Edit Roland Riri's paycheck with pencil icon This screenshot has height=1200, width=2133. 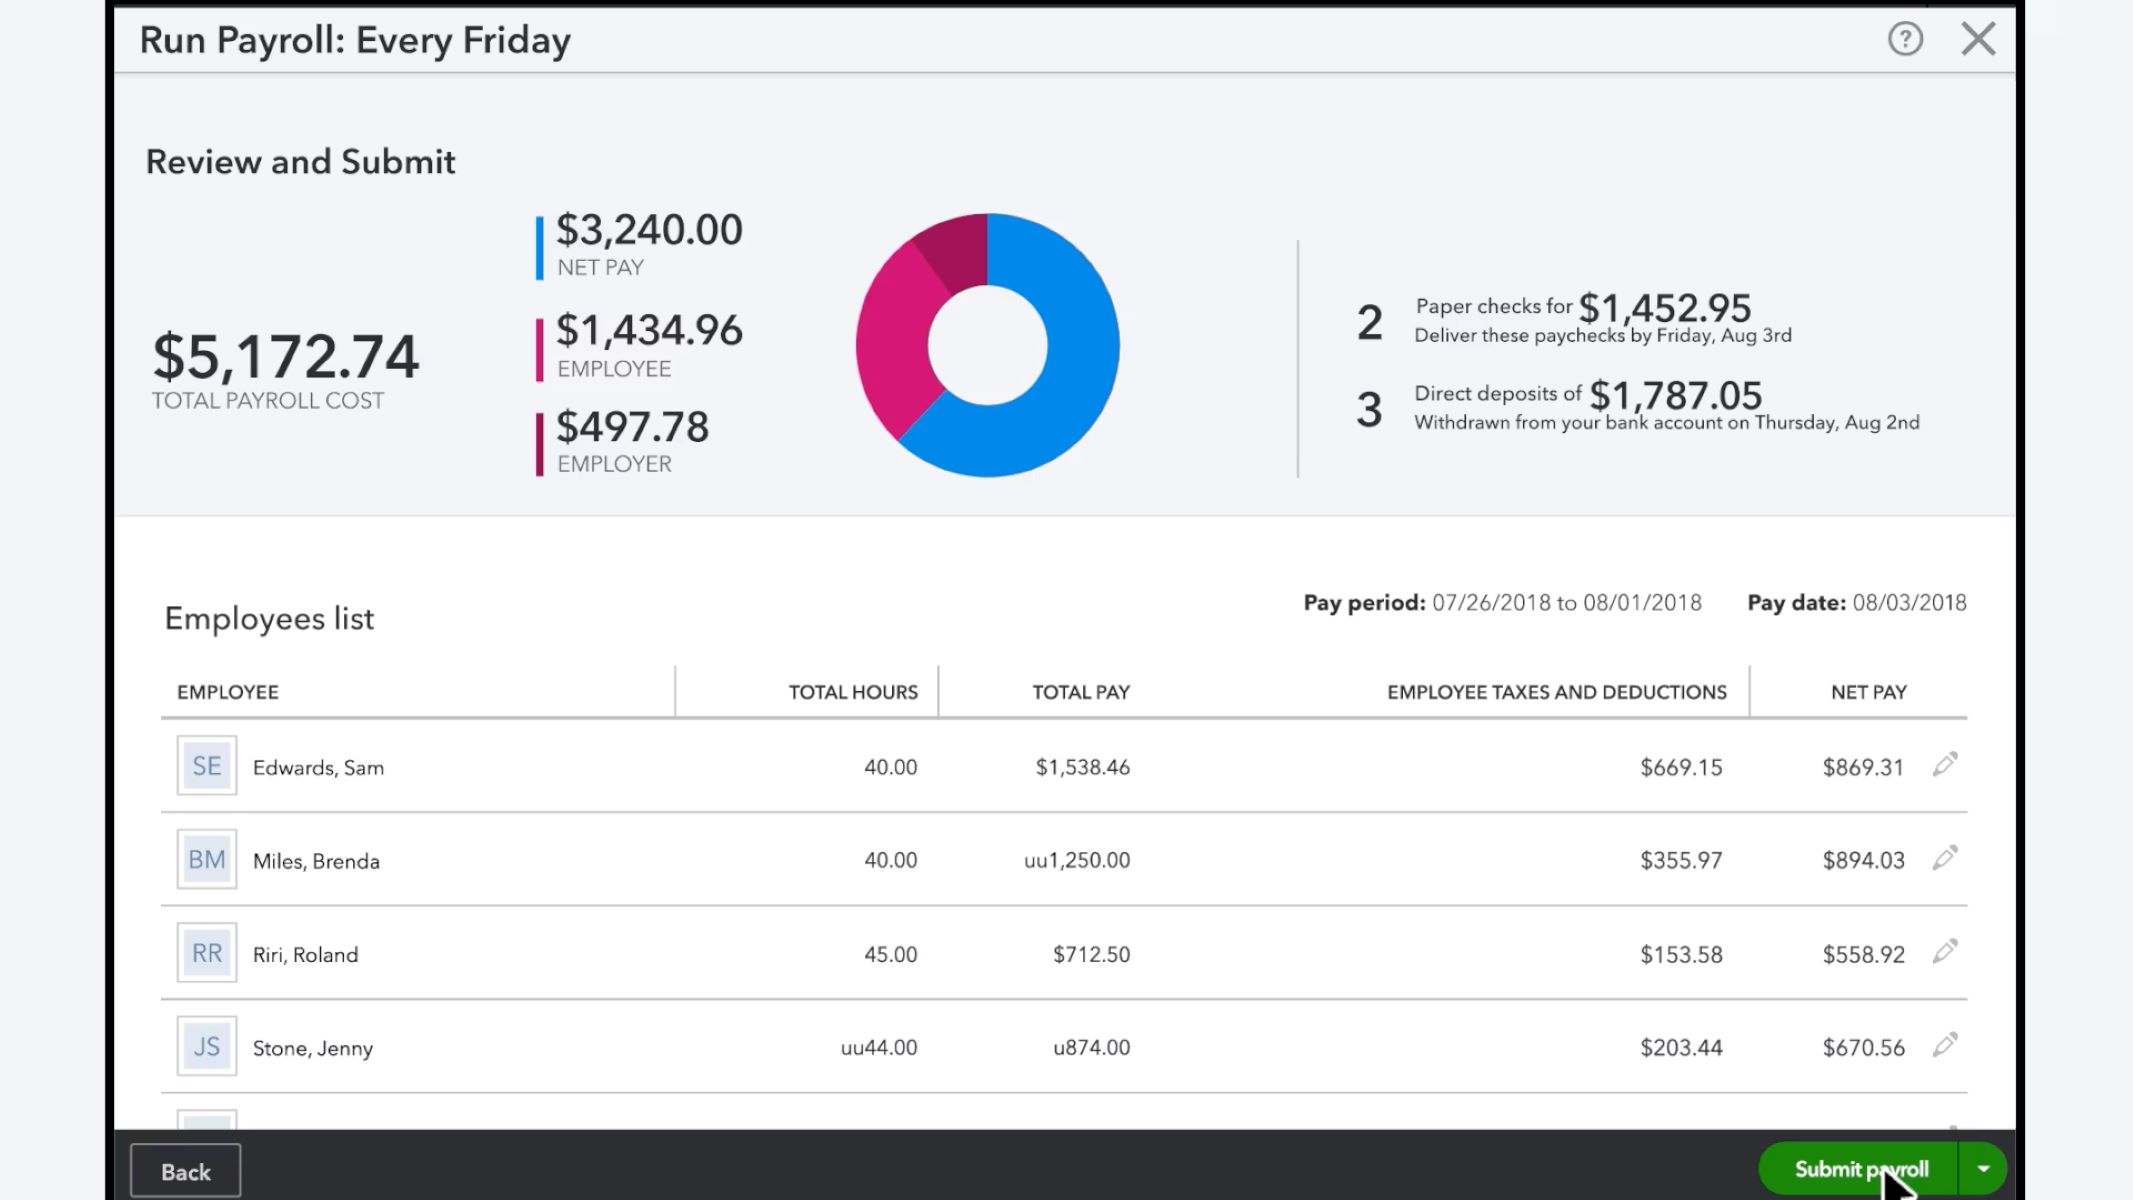click(x=1945, y=952)
